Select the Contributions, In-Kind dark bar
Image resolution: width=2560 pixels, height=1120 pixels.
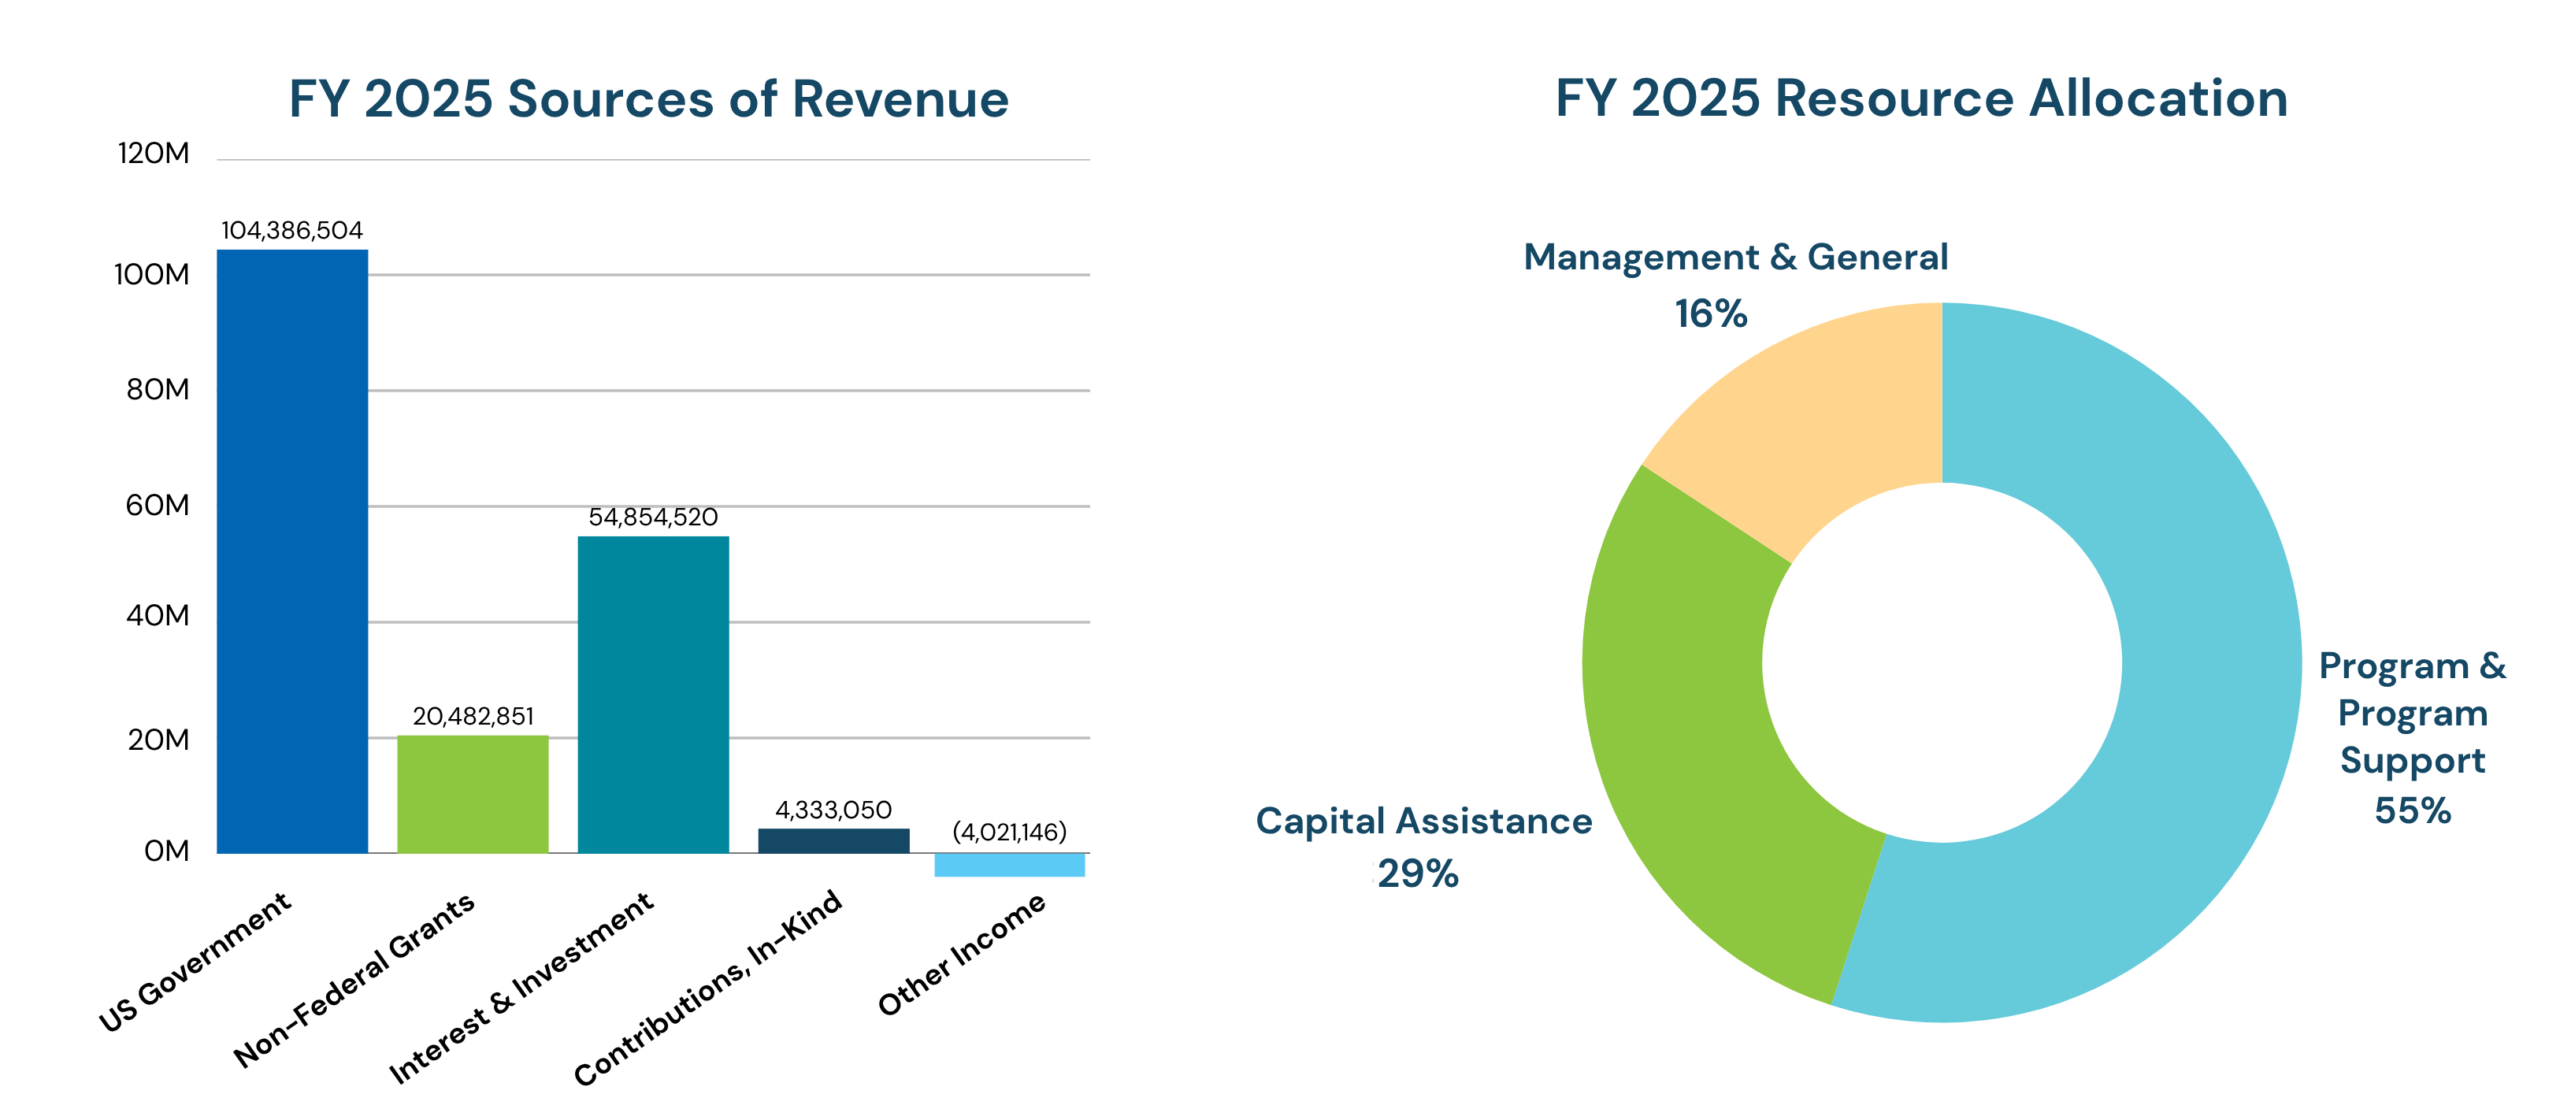(834, 840)
